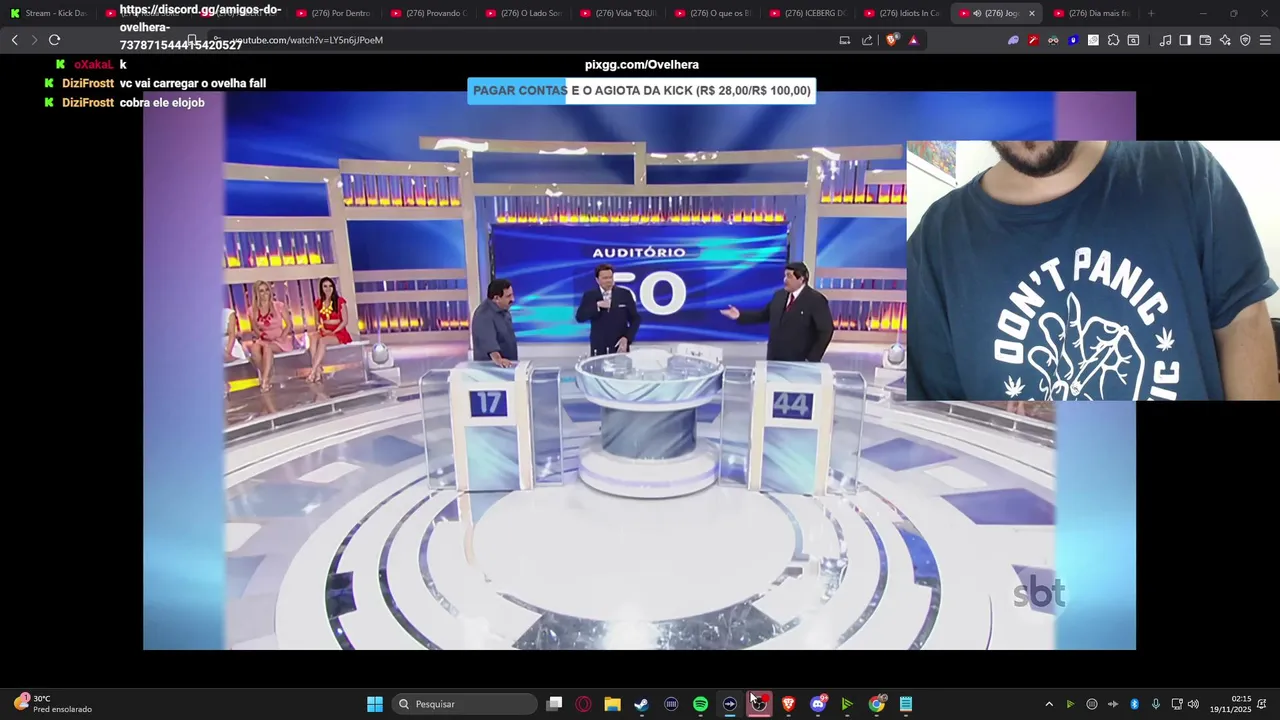Viewport: 1280px width, 720px height.
Task: Switch to the (276) O Lado Sombrio tab
Action: 524,13
